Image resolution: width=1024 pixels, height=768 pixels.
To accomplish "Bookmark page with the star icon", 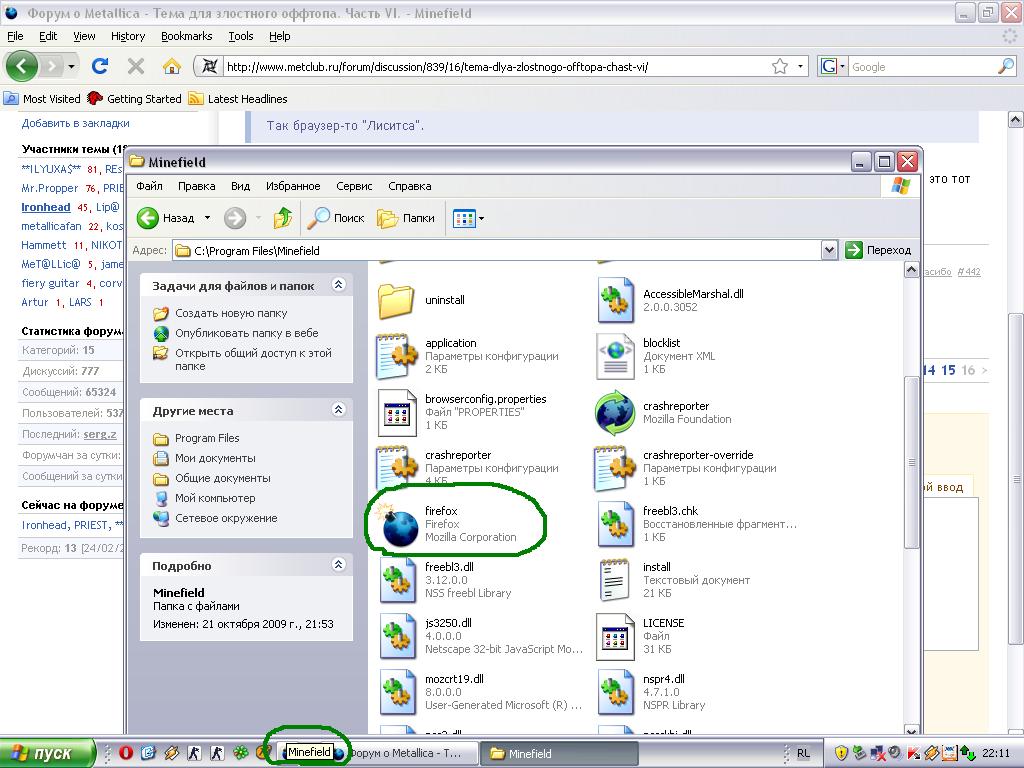I will 780,67.
